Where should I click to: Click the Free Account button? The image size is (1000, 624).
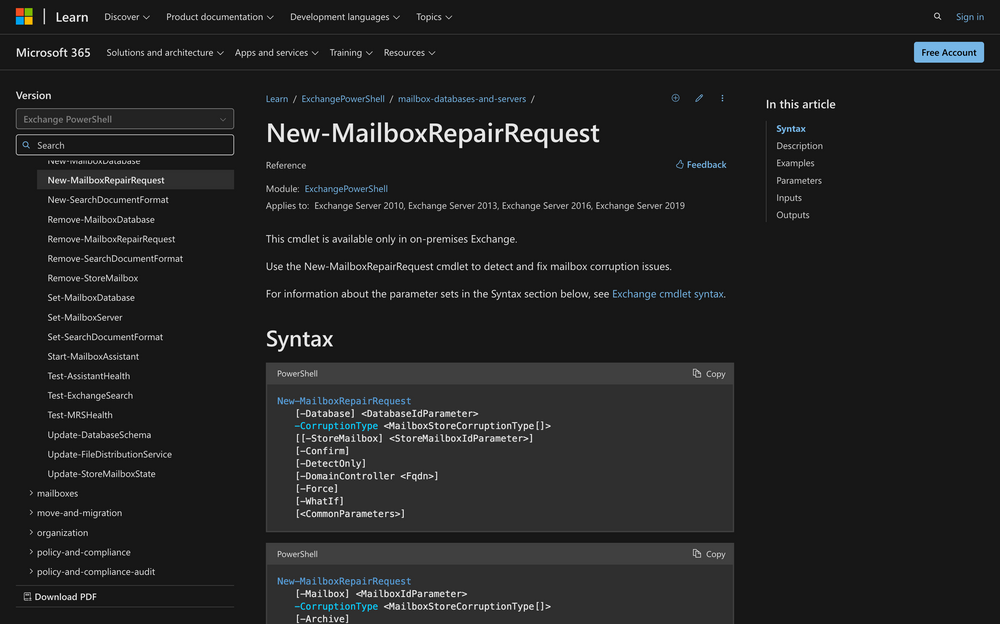point(948,53)
